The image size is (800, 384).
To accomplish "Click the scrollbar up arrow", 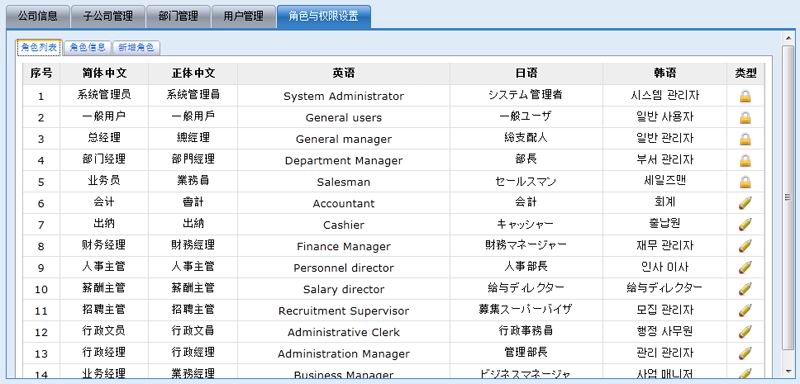I will (788, 39).
